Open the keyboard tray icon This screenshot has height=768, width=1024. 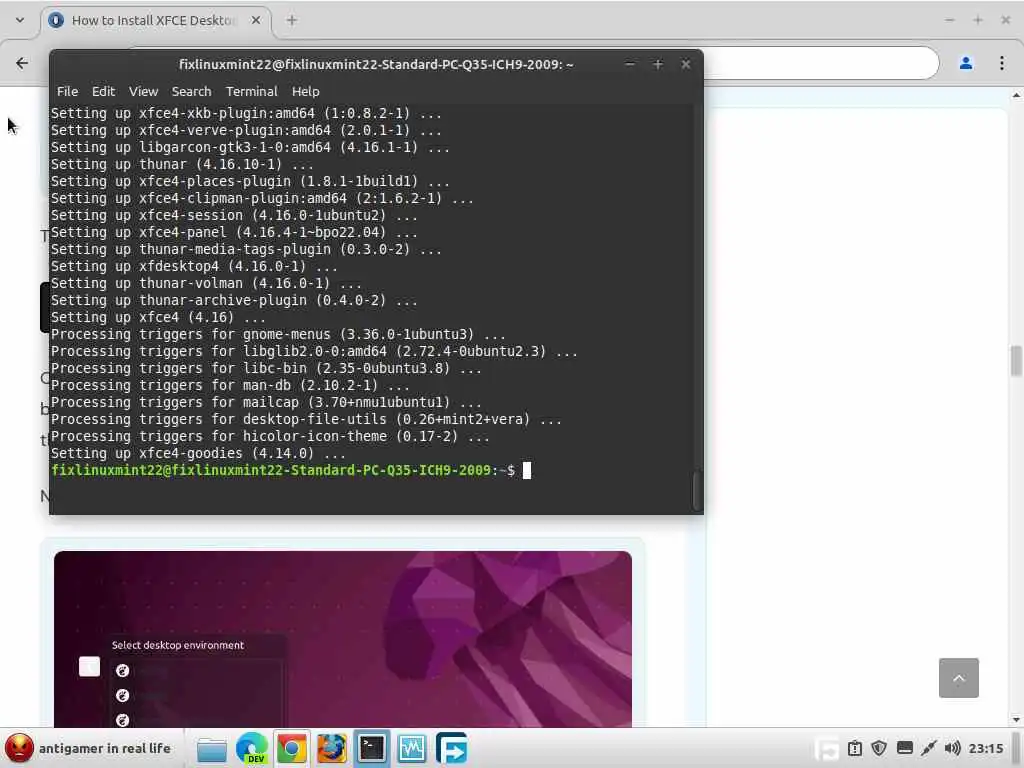[x=904, y=748]
